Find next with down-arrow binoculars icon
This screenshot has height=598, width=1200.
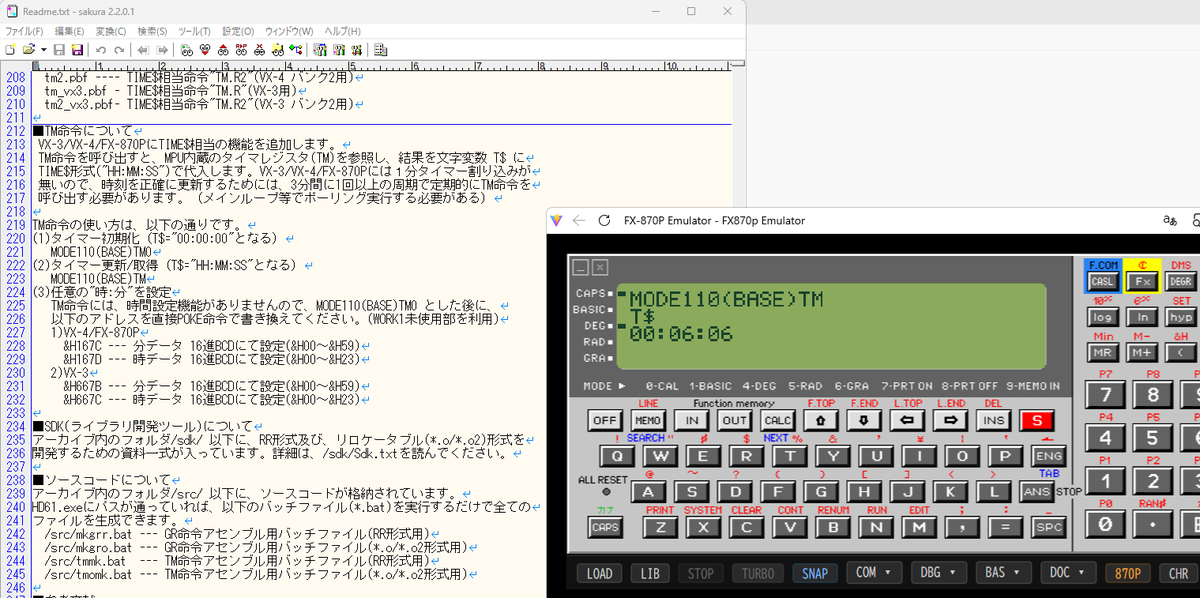click(x=205, y=49)
